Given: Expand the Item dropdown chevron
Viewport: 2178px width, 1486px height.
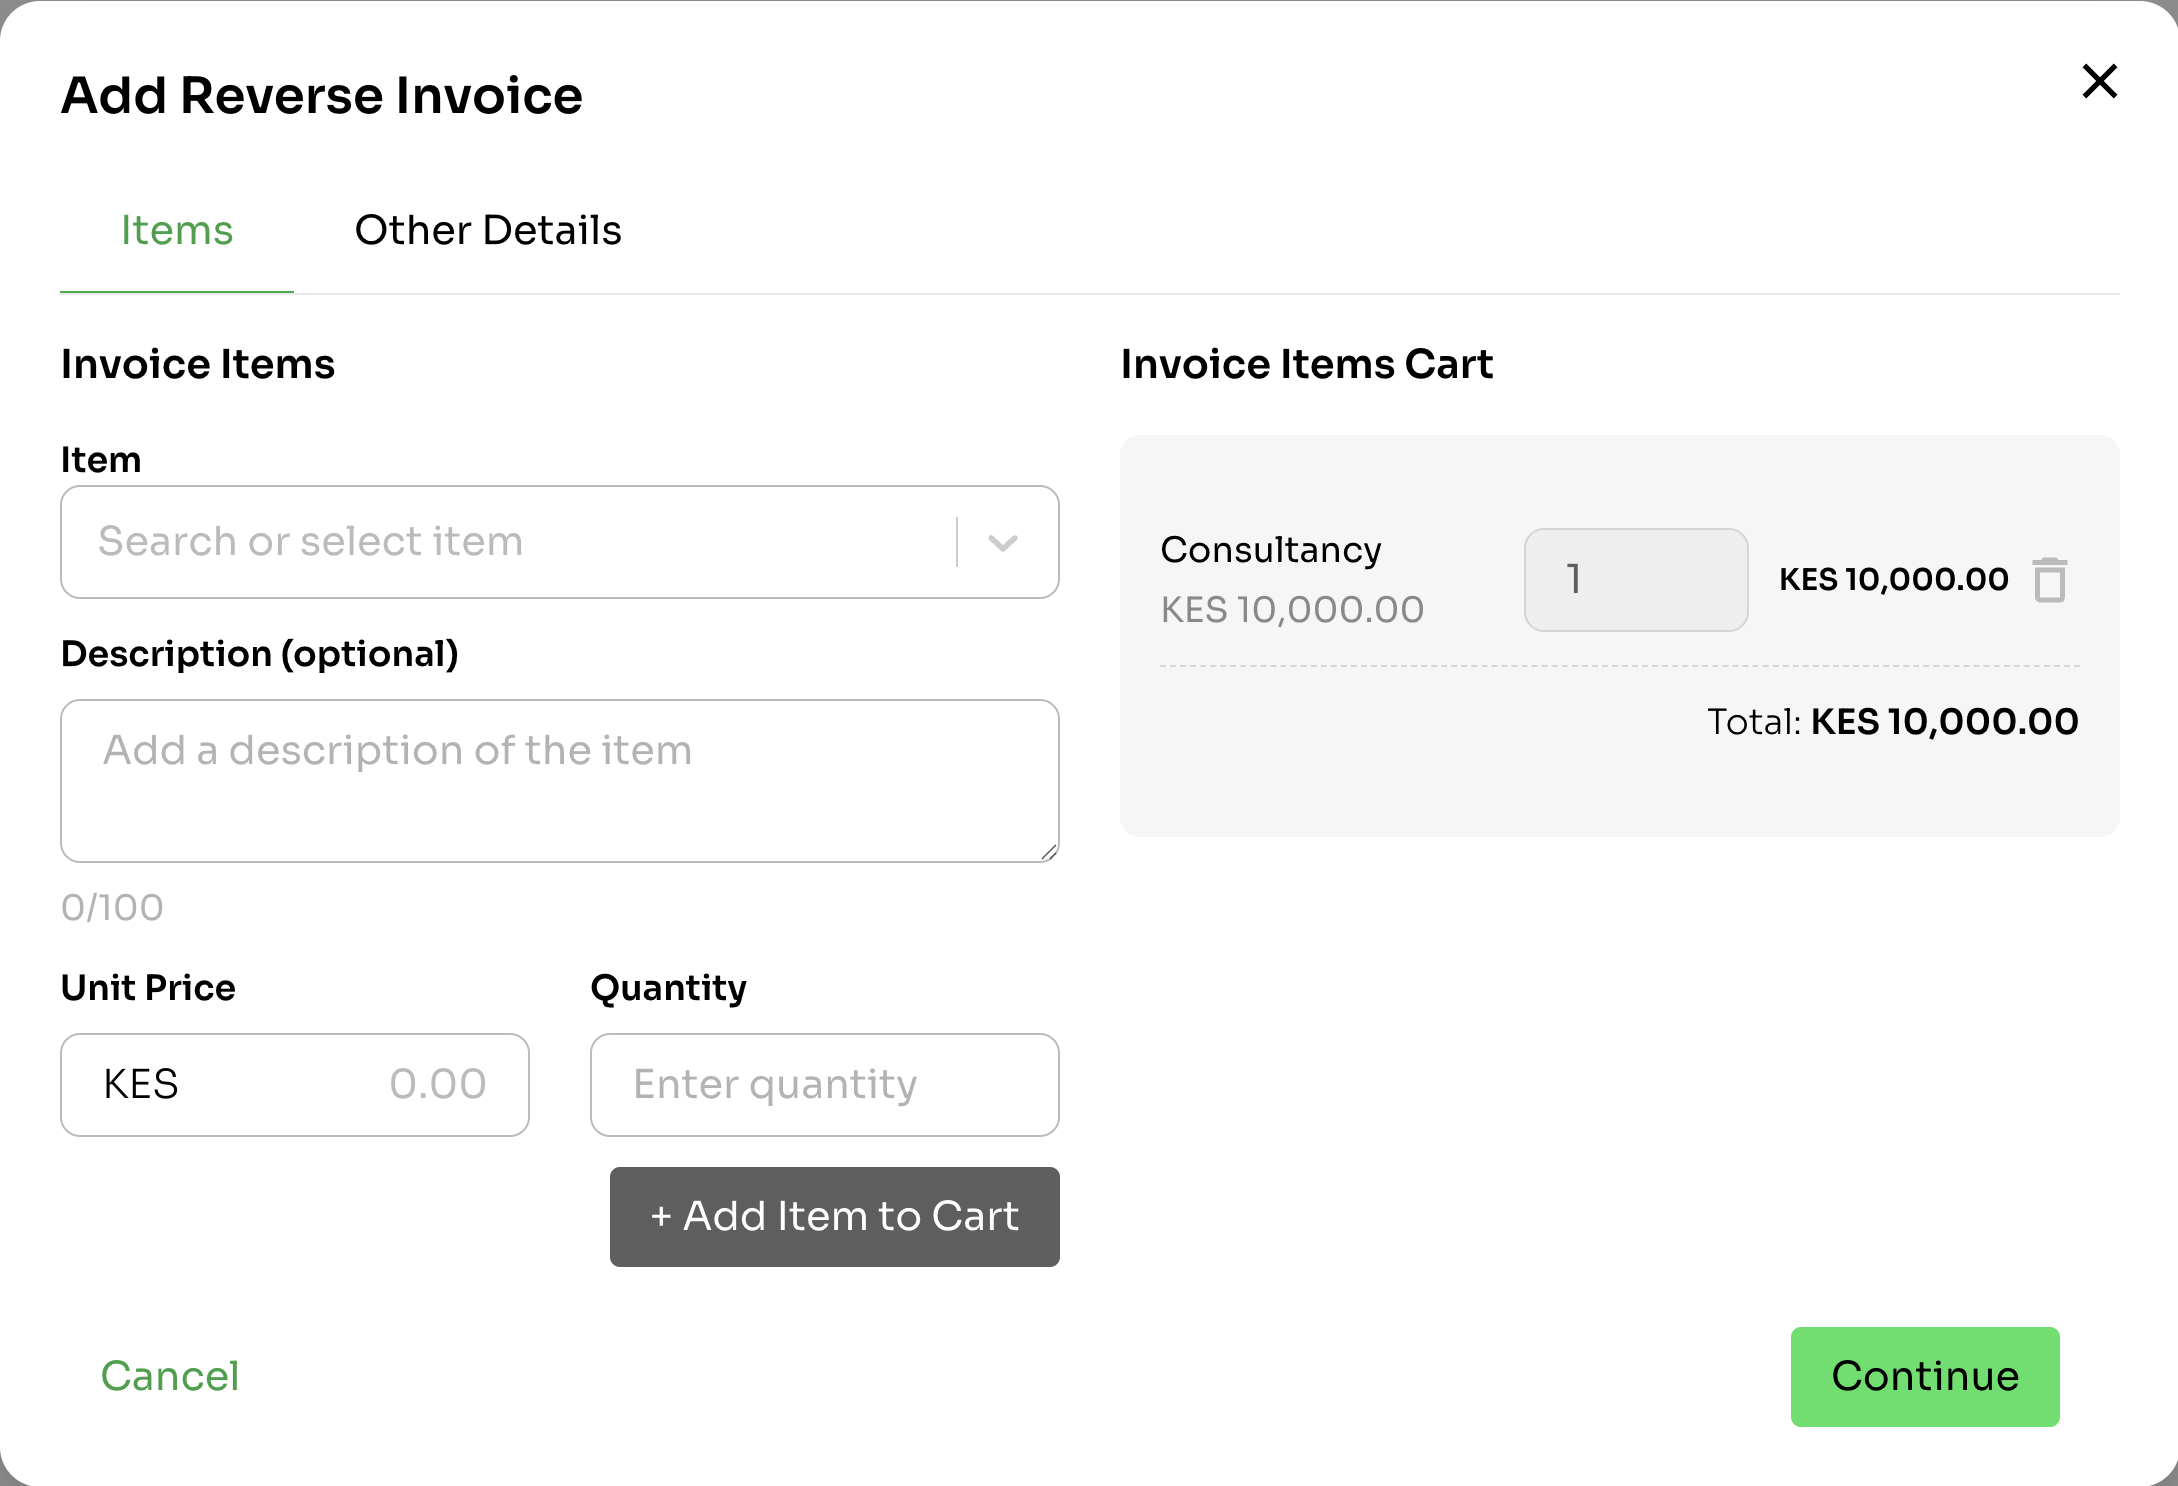Looking at the screenshot, I should coord(1002,542).
